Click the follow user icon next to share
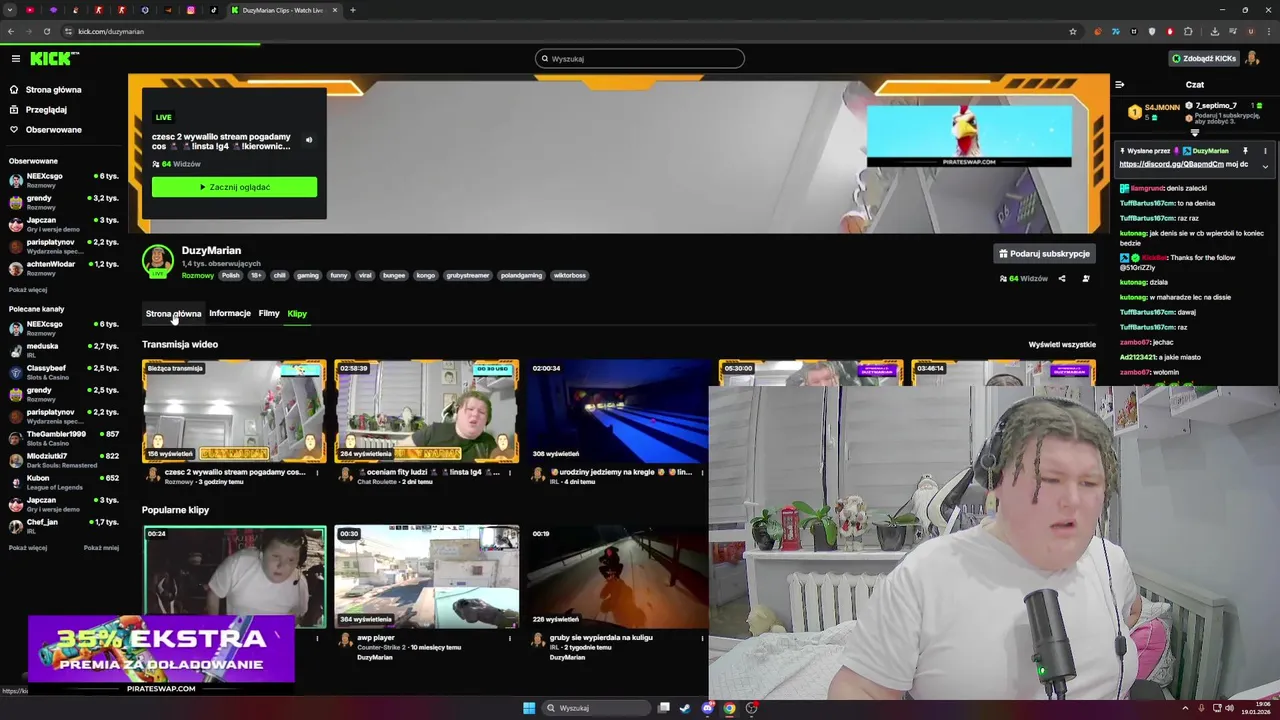Screen dimensions: 1280x720 [x=1086, y=279]
